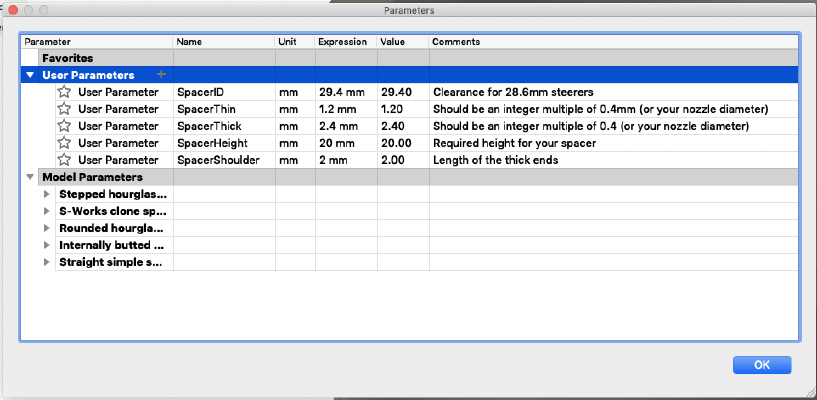The height and width of the screenshot is (400, 817).
Task: Expand the Internally butted group
Action: click(x=47, y=245)
